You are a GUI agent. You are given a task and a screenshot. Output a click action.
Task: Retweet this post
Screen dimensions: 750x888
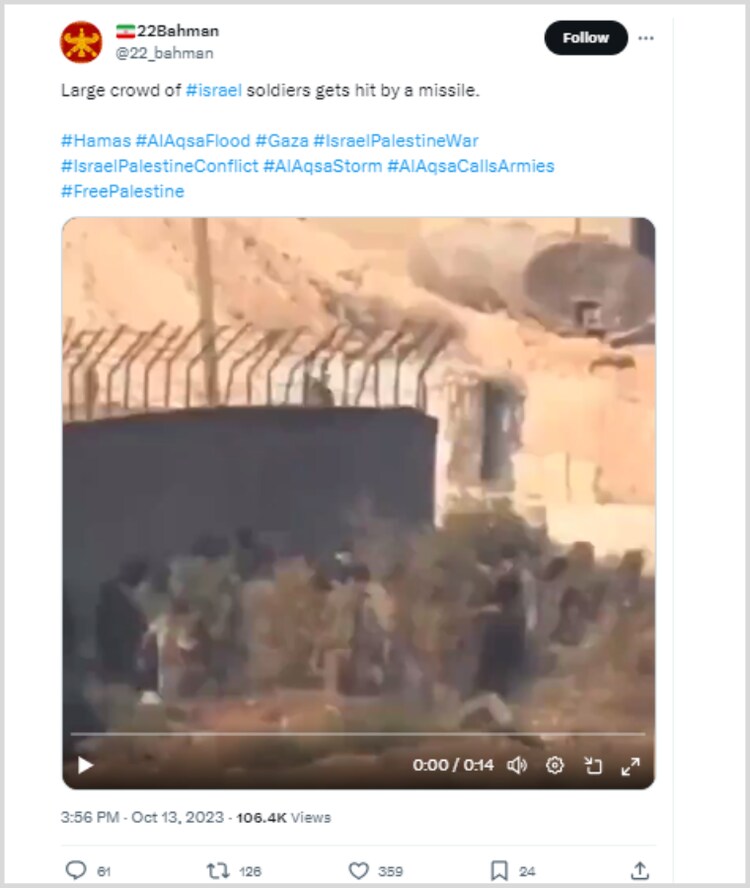[218, 870]
